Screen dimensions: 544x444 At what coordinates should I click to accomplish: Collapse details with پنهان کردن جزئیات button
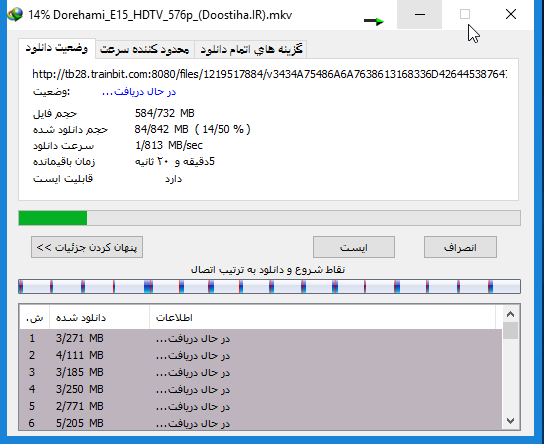[x=87, y=247]
